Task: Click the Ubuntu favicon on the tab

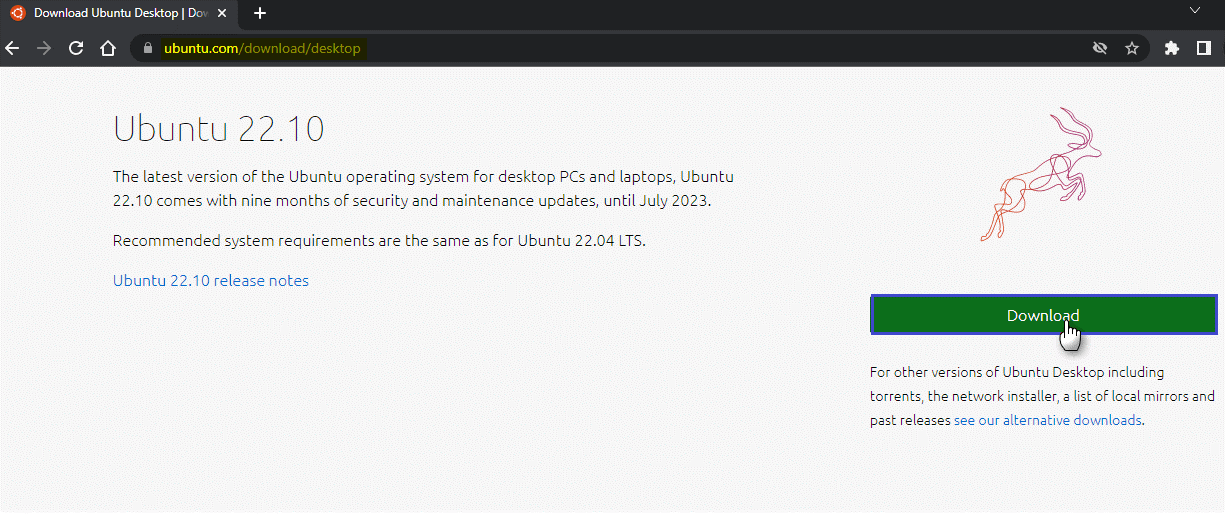Action: (18, 13)
